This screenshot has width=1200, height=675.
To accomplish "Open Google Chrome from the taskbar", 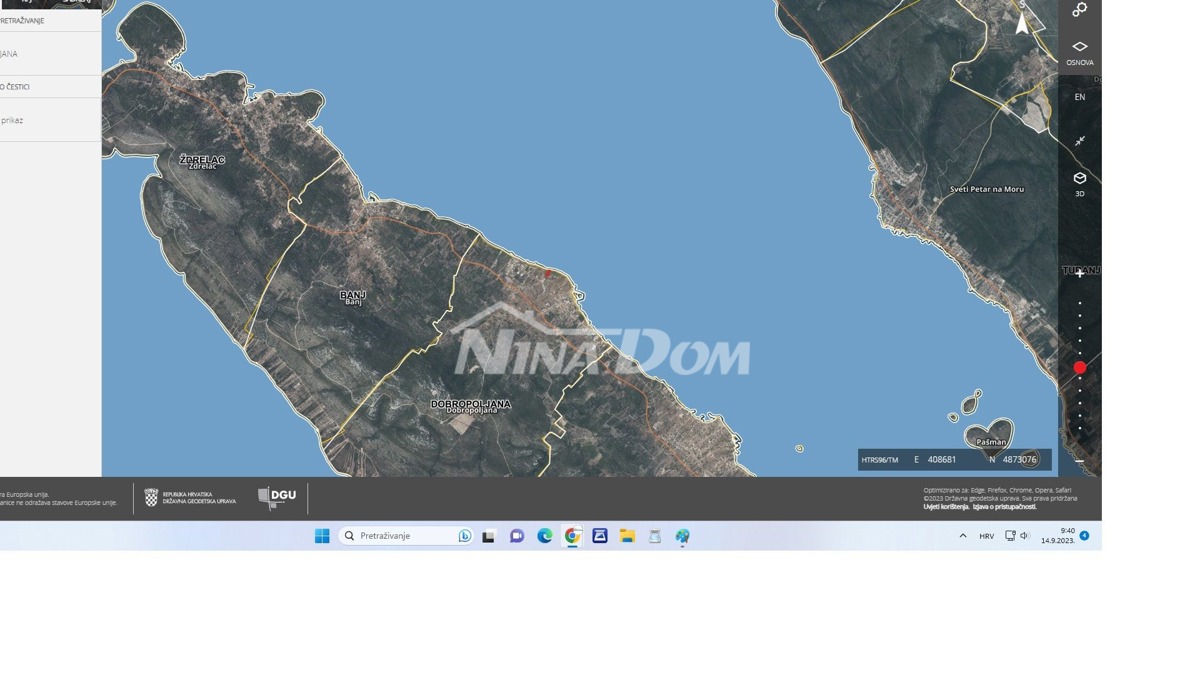I will [x=571, y=535].
